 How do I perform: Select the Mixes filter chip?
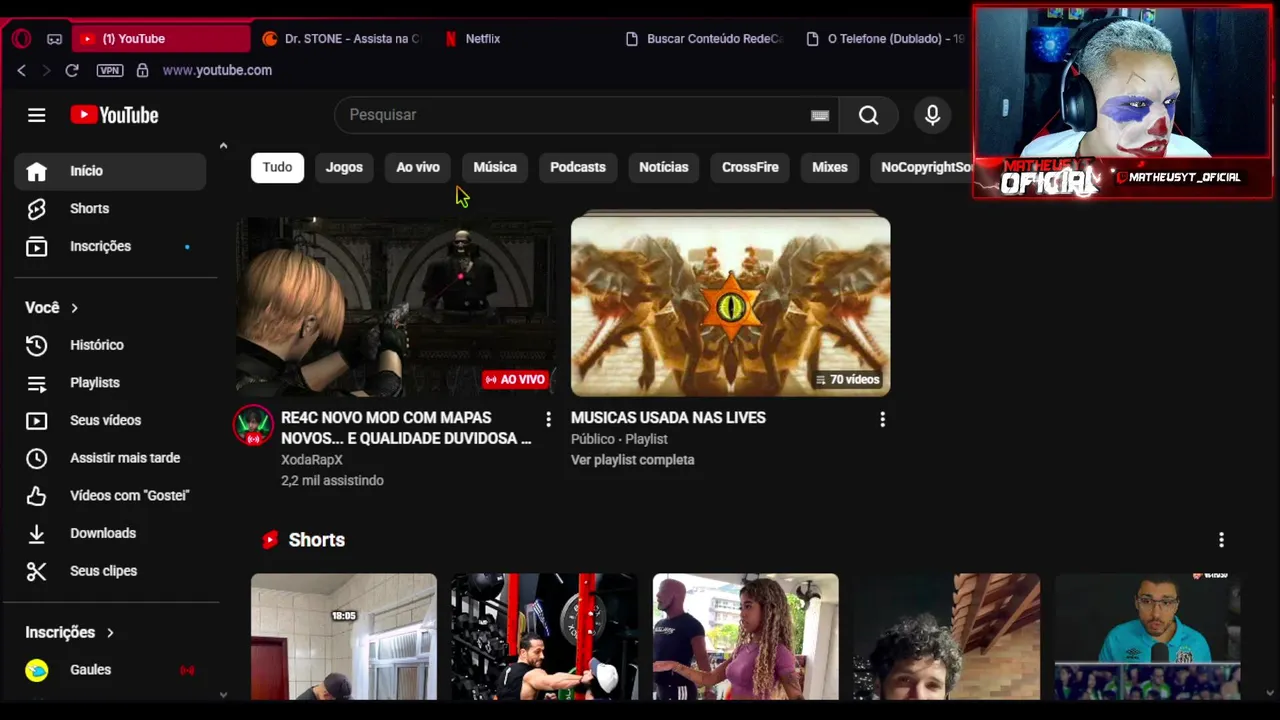[x=830, y=167]
